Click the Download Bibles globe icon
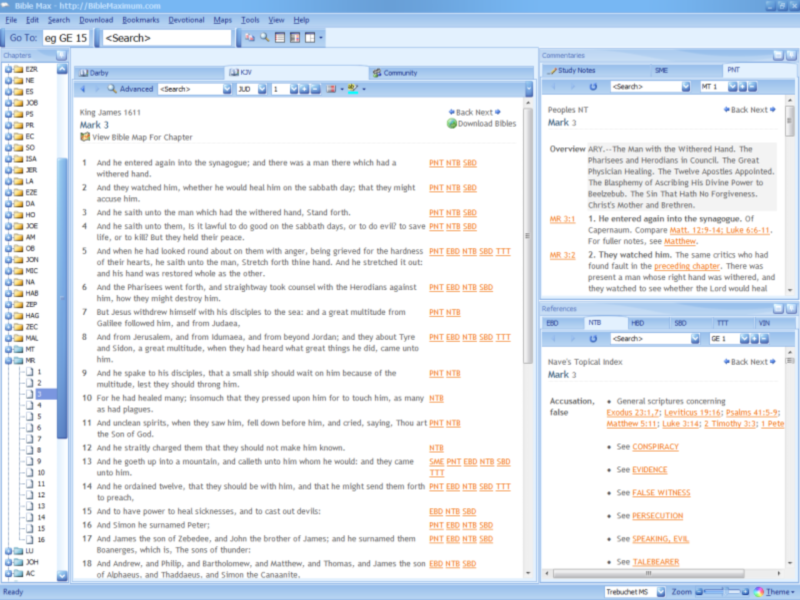Screen dimensions: 800x600 tap(452, 124)
